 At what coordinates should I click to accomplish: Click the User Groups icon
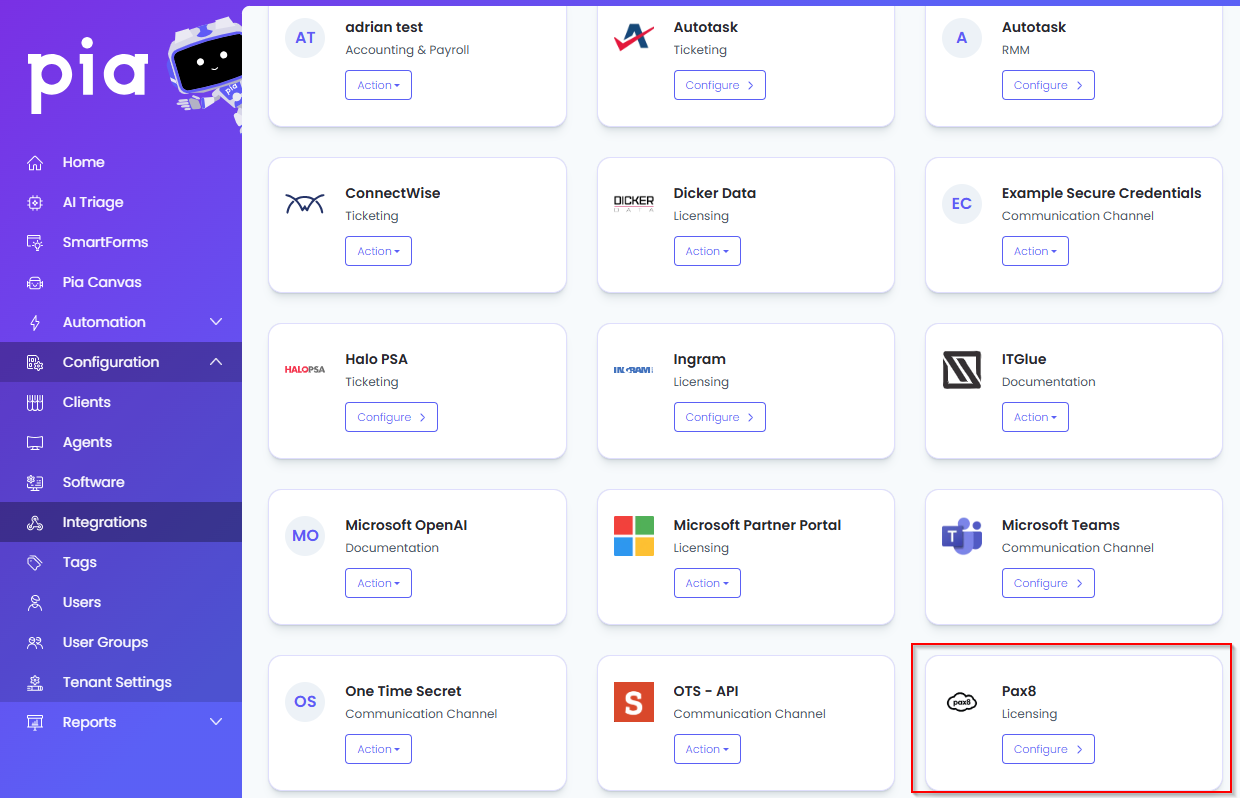coord(35,642)
